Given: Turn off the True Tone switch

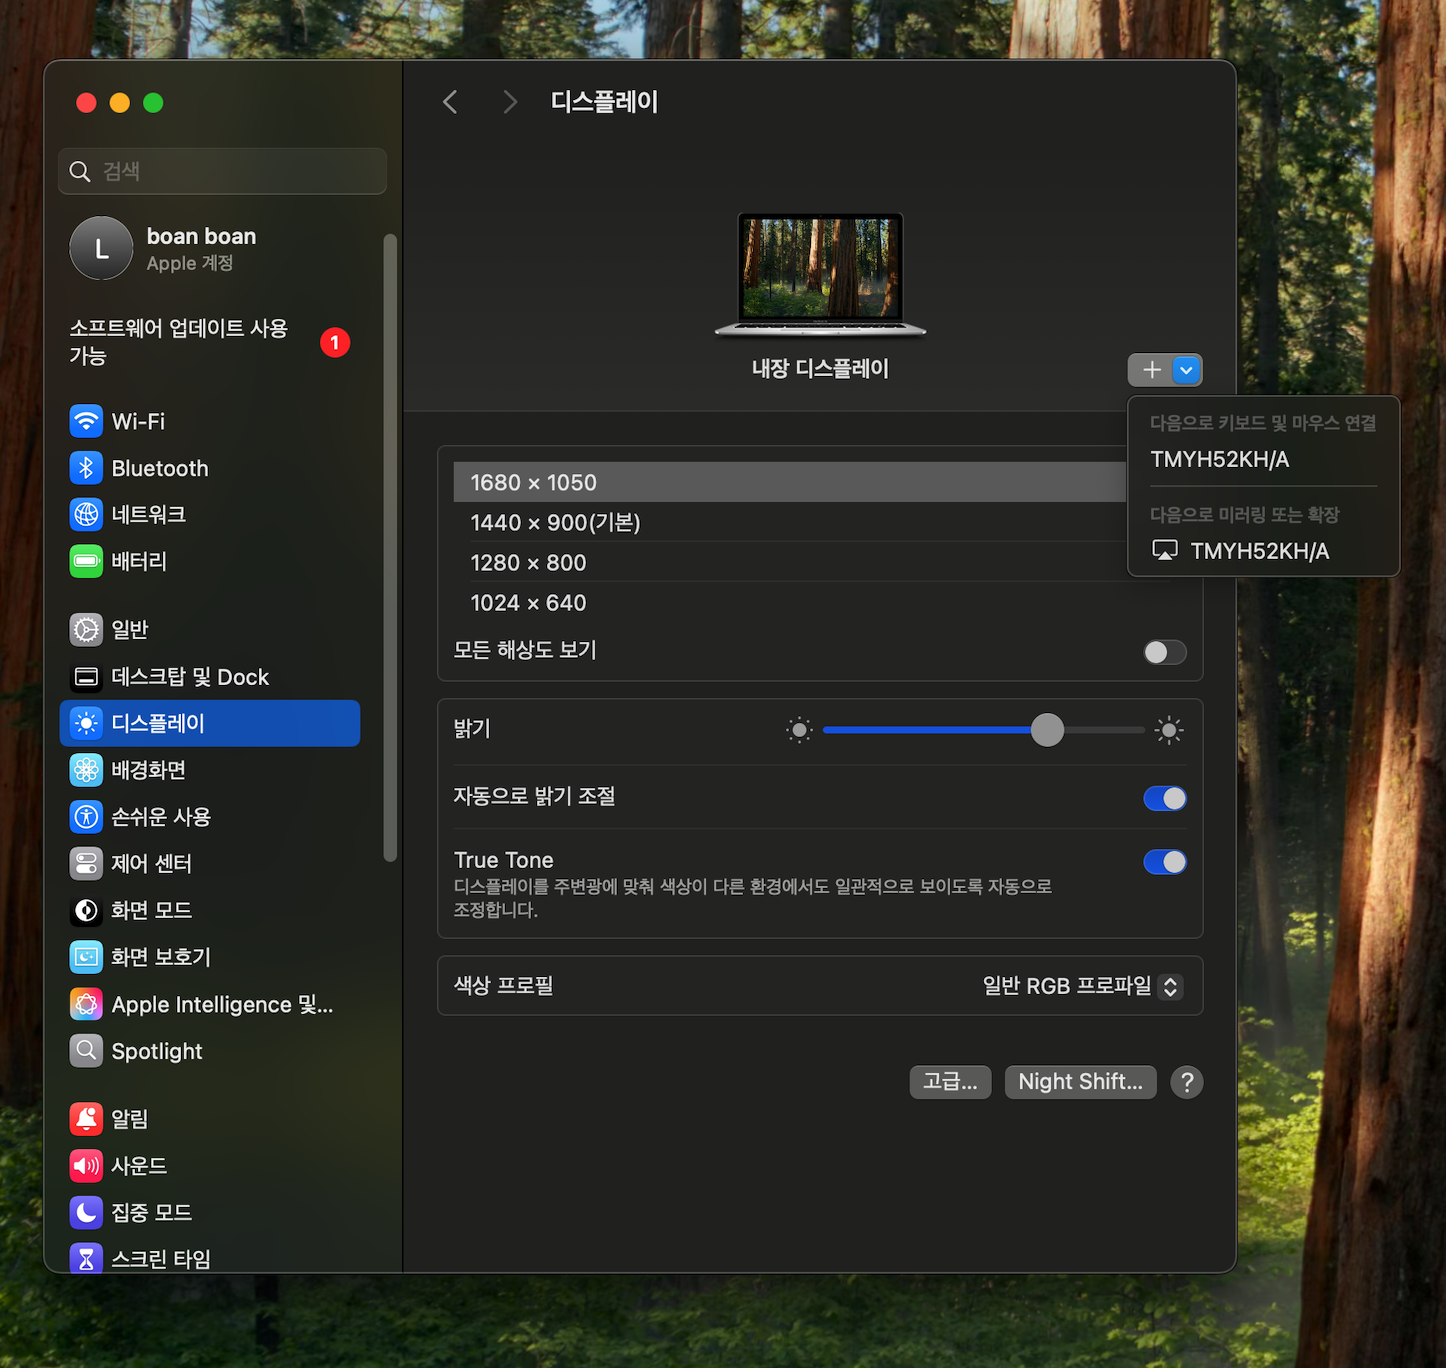Looking at the screenshot, I should coord(1164,862).
